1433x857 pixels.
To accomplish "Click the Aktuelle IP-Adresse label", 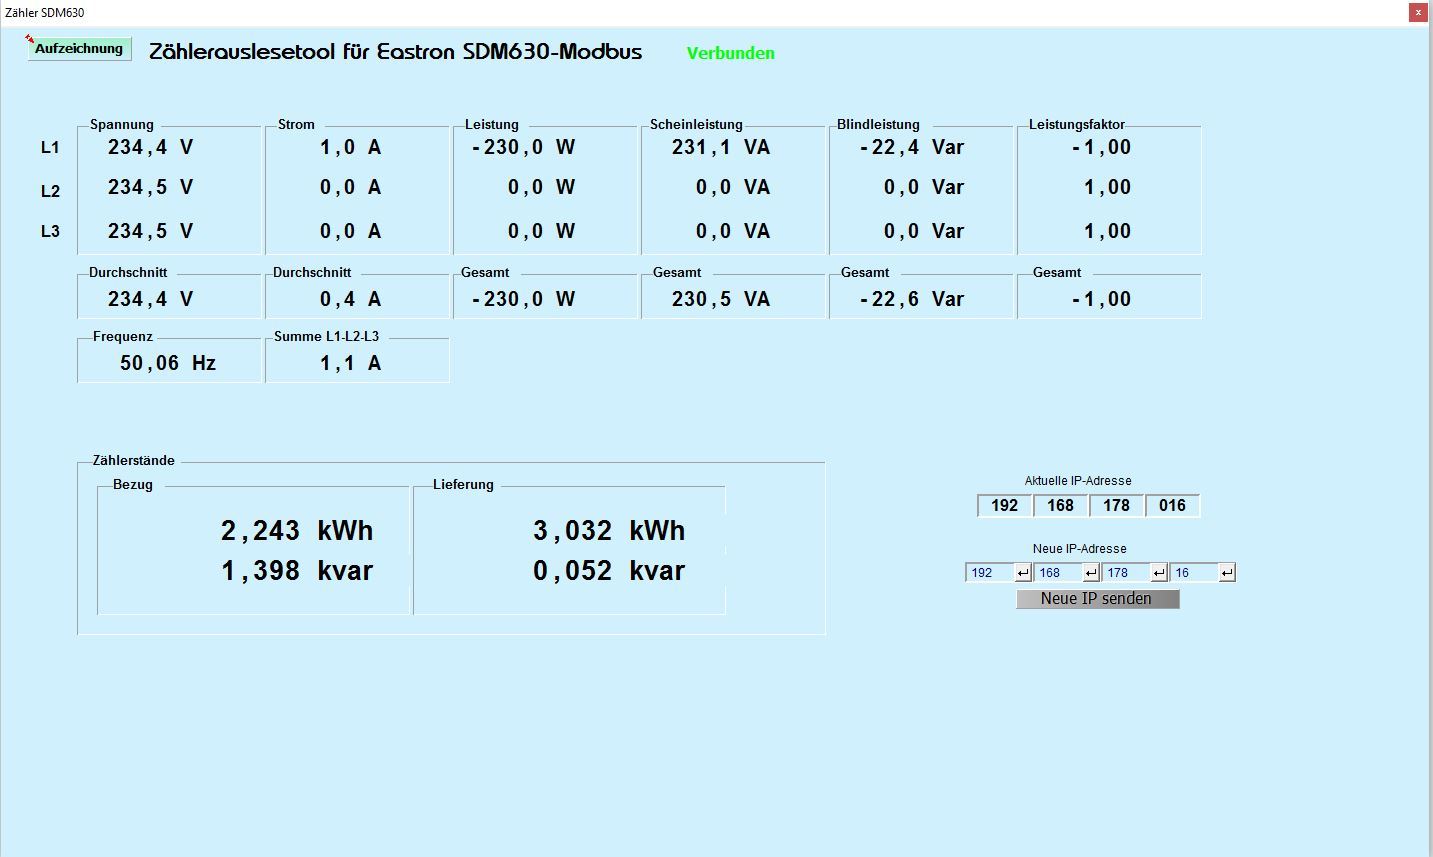I will 1078,481.
